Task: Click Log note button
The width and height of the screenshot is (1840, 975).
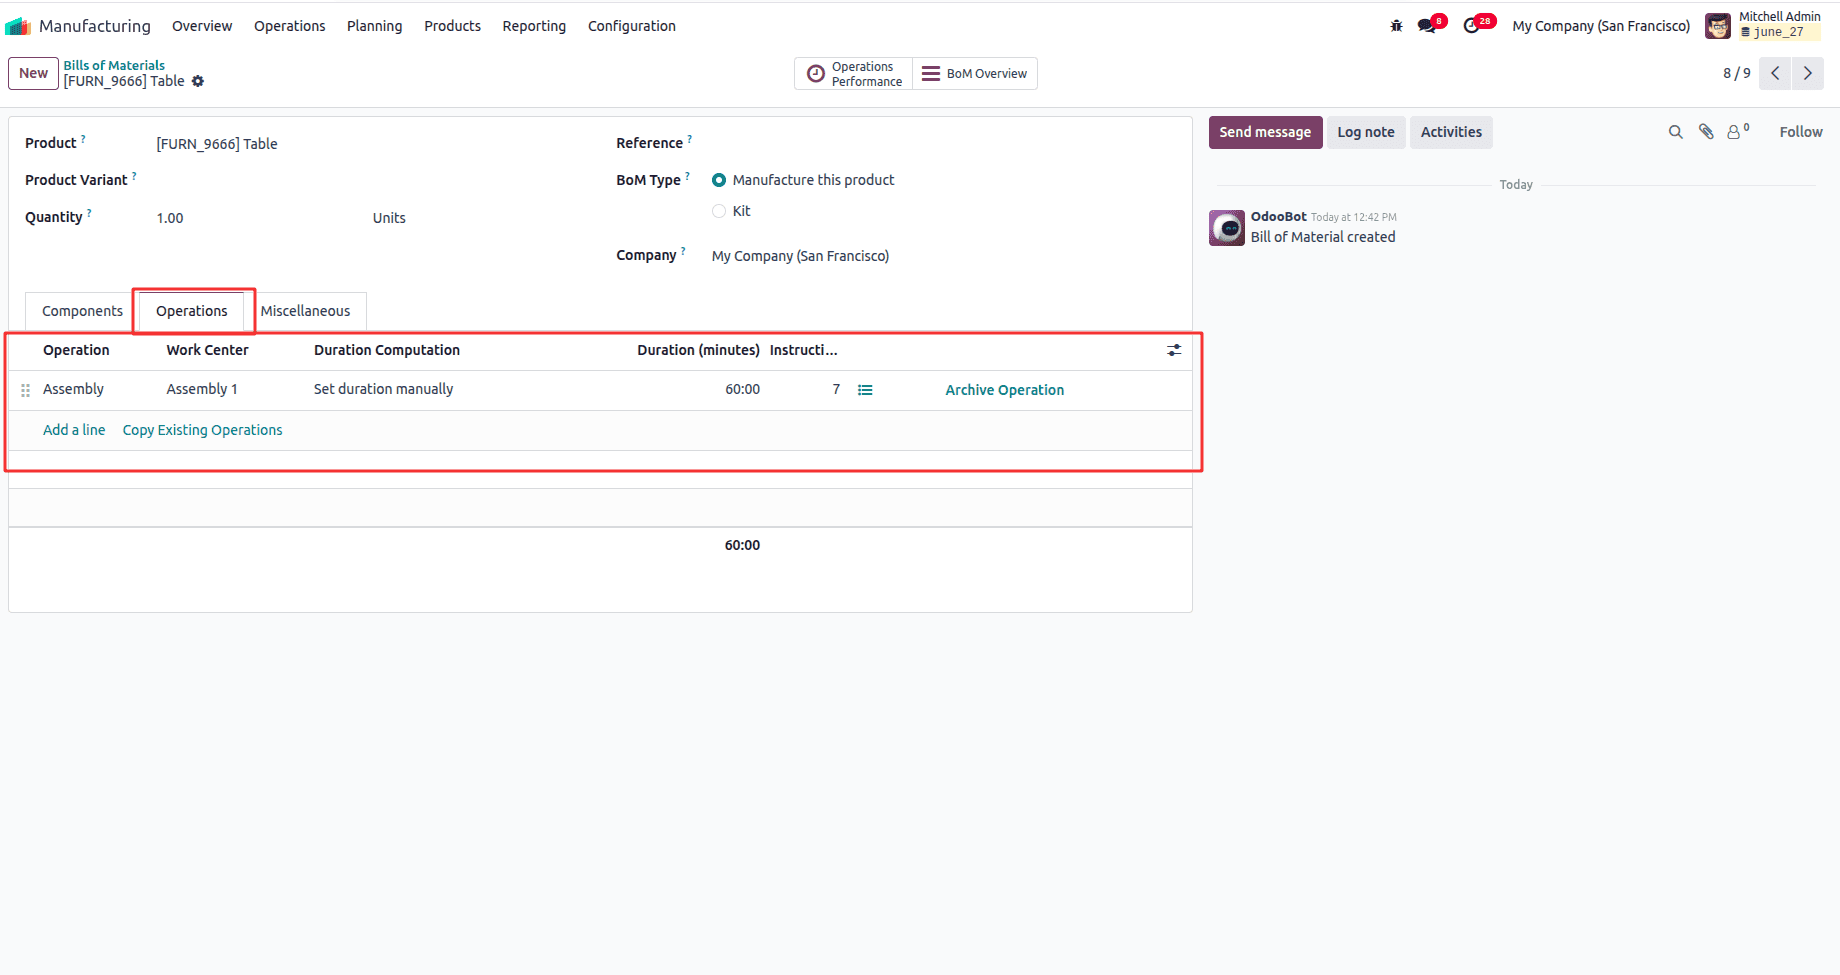Action: click(x=1366, y=132)
